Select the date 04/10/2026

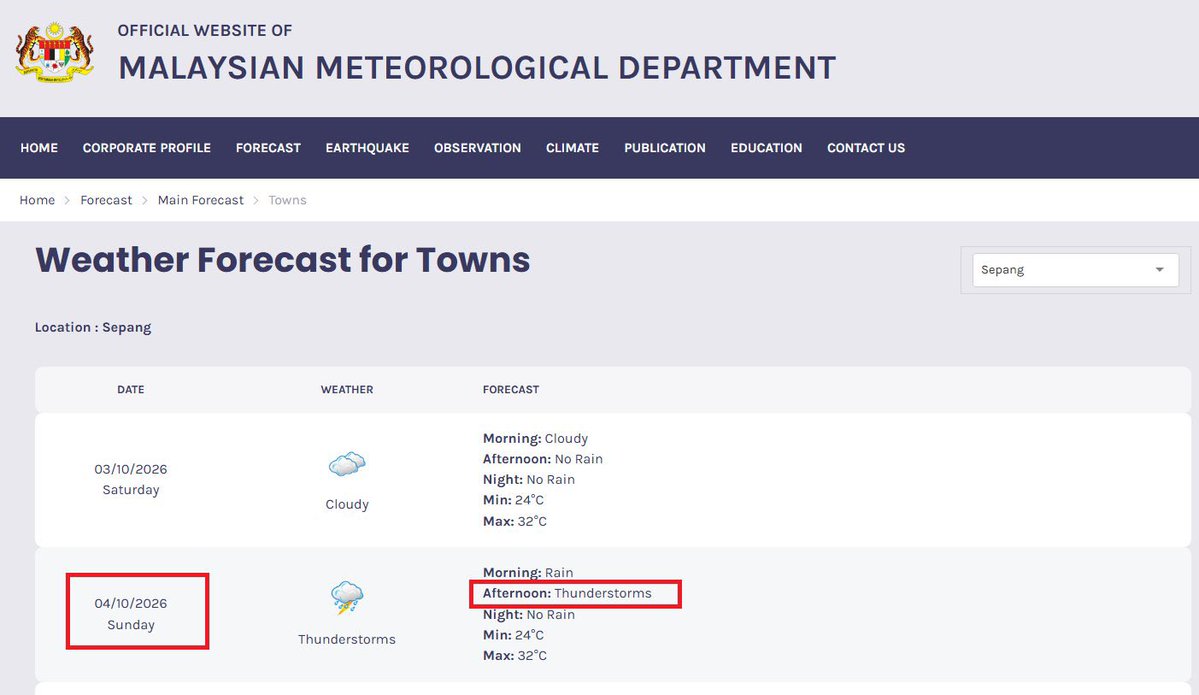[x=131, y=603]
